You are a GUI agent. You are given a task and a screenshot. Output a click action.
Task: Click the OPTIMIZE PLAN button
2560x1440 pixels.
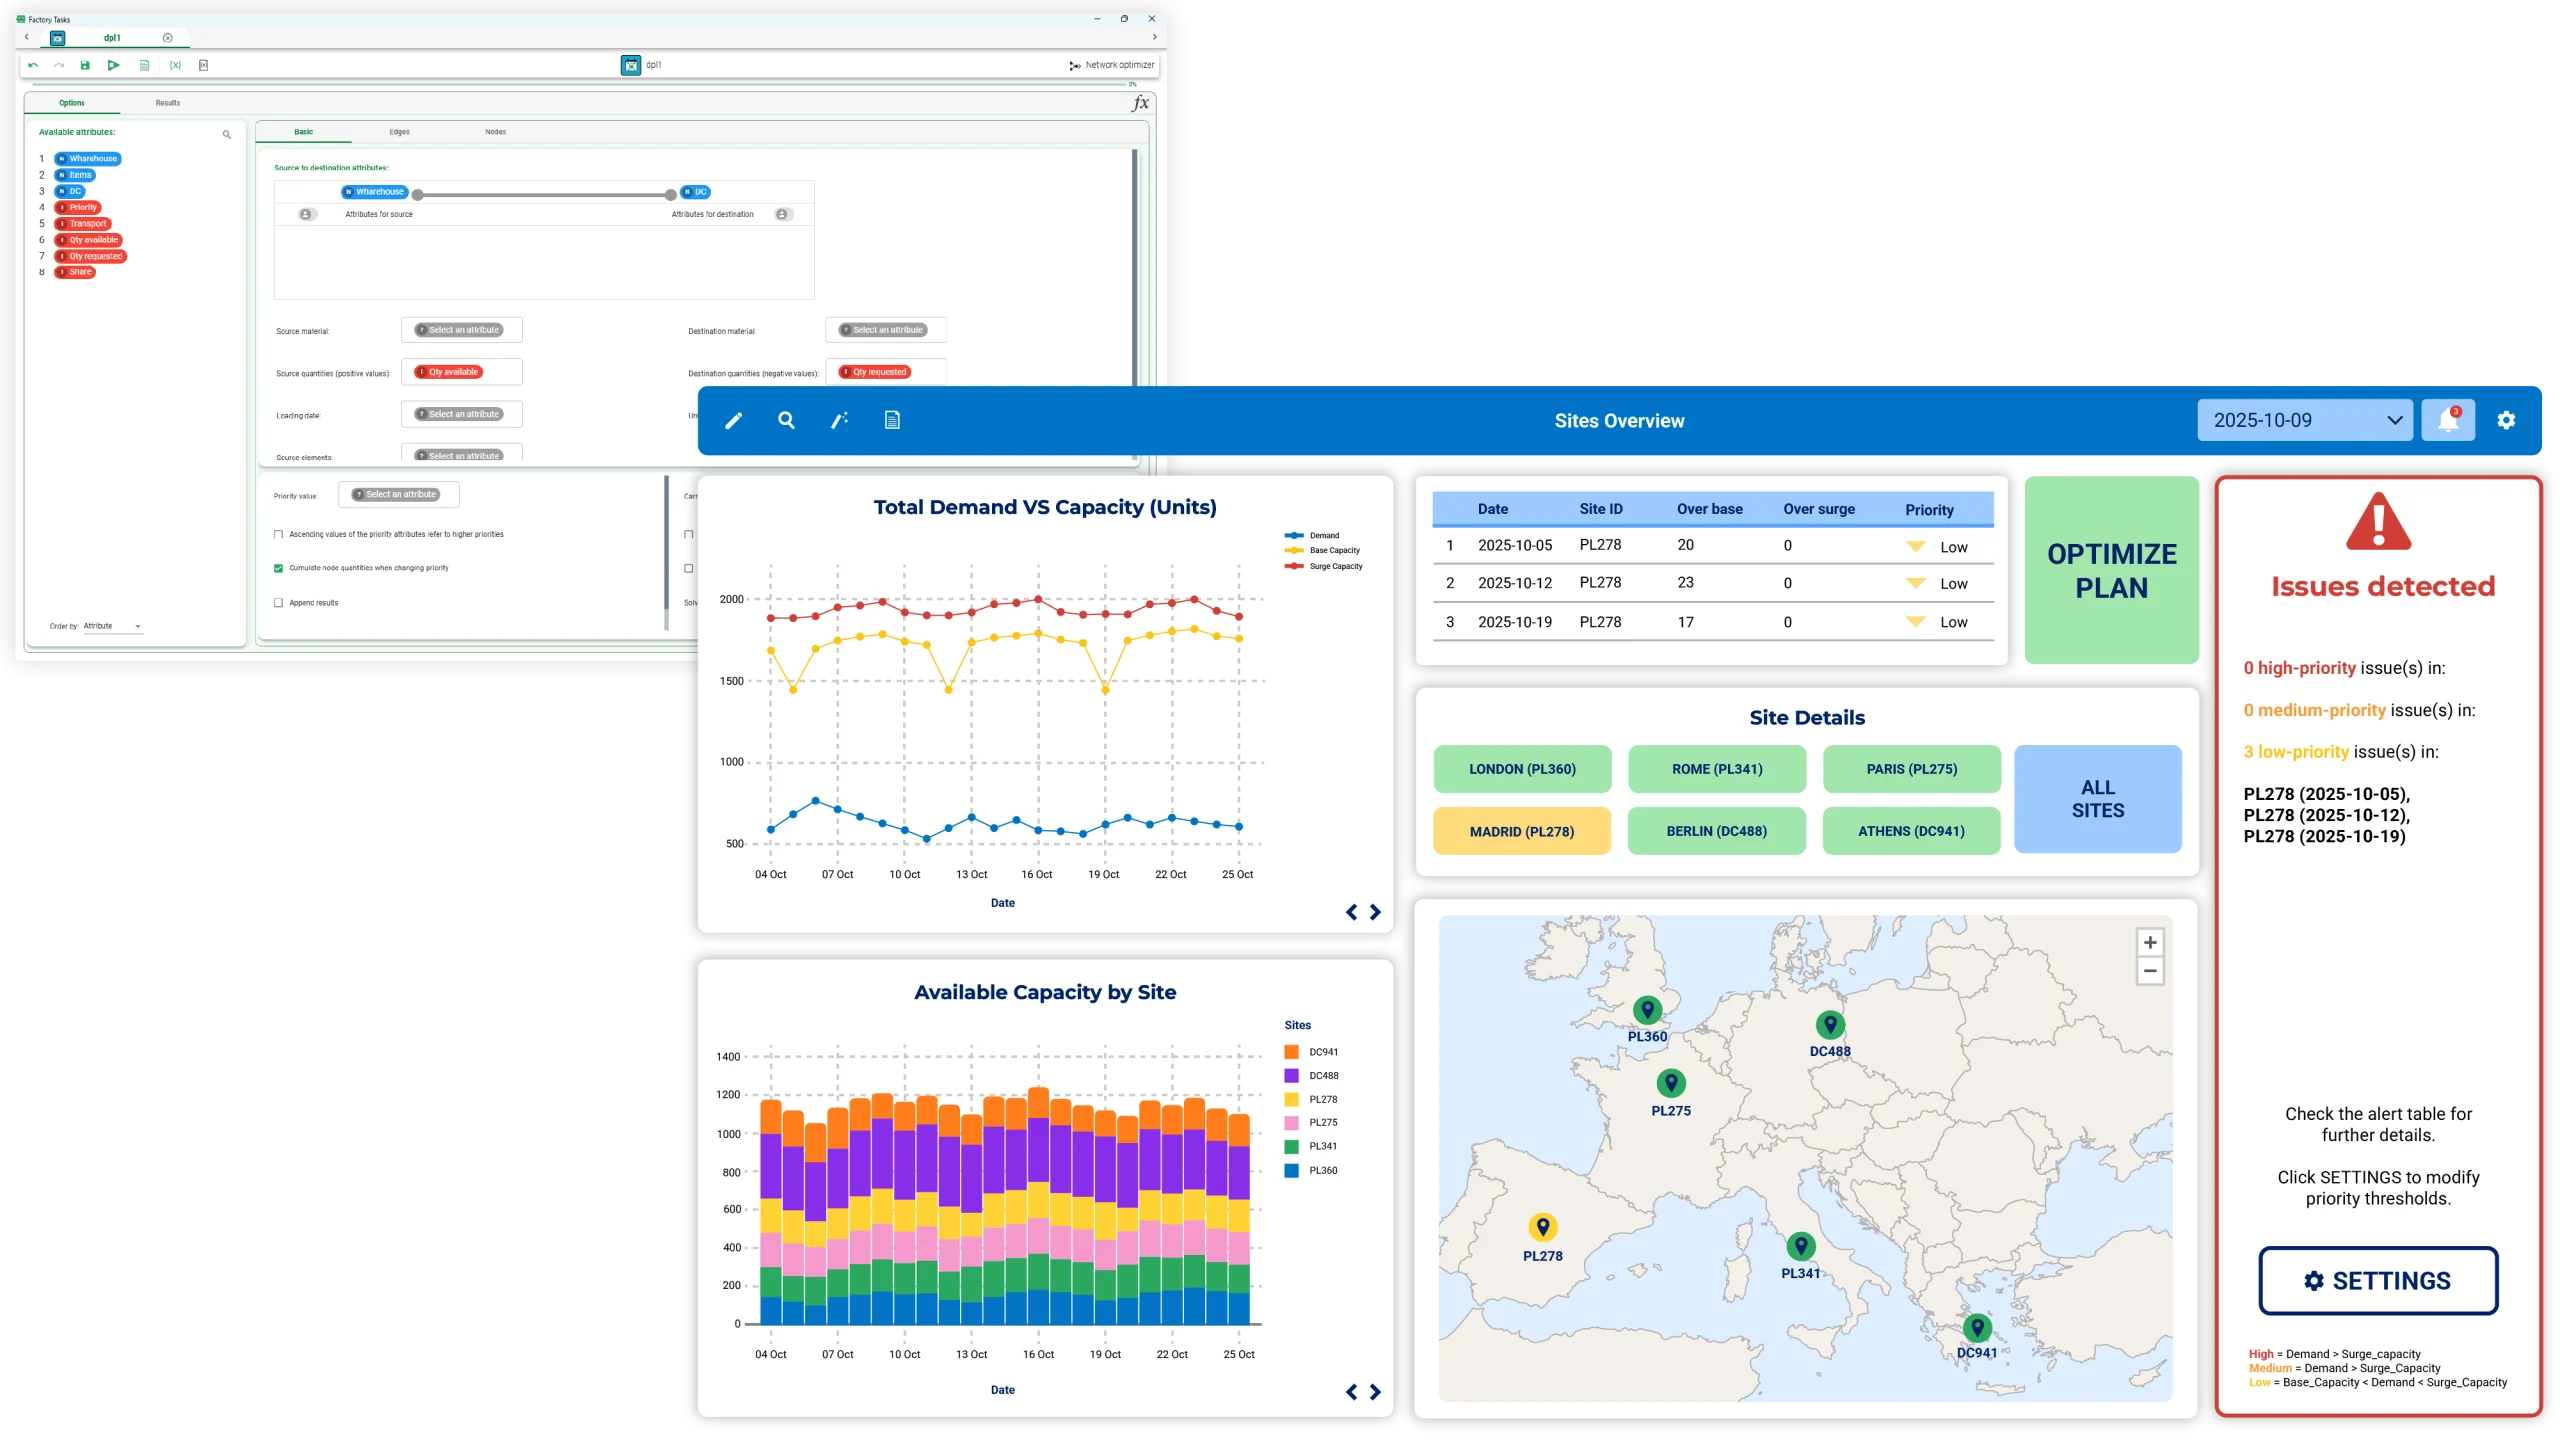(2112, 570)
